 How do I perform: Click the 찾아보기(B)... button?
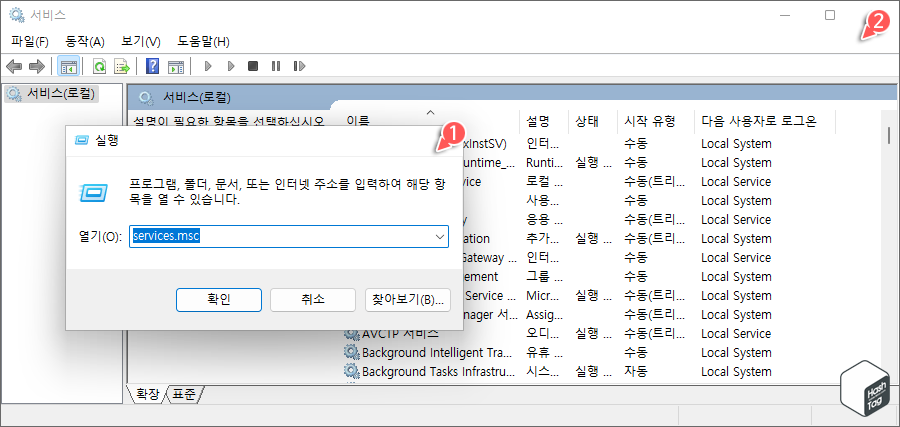pos(408,299)
